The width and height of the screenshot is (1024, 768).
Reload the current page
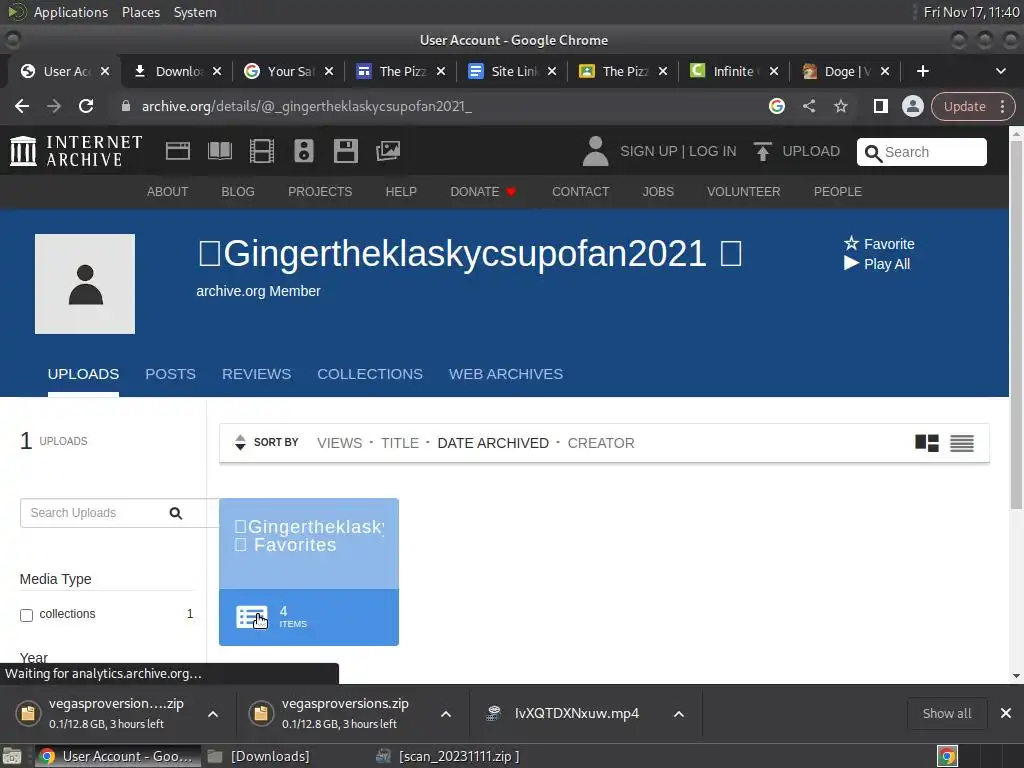[x=86, y=106]
